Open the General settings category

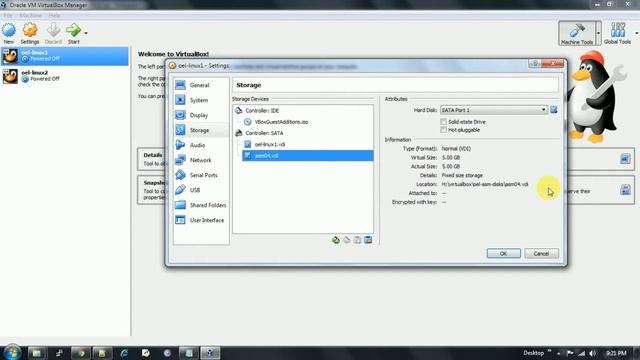201,85
